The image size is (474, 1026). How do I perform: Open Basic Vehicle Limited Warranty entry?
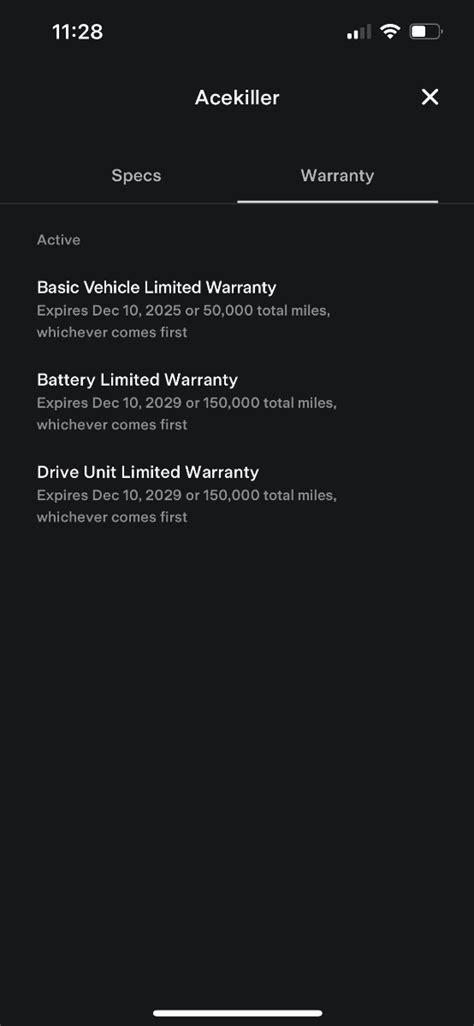pos(183,310)
